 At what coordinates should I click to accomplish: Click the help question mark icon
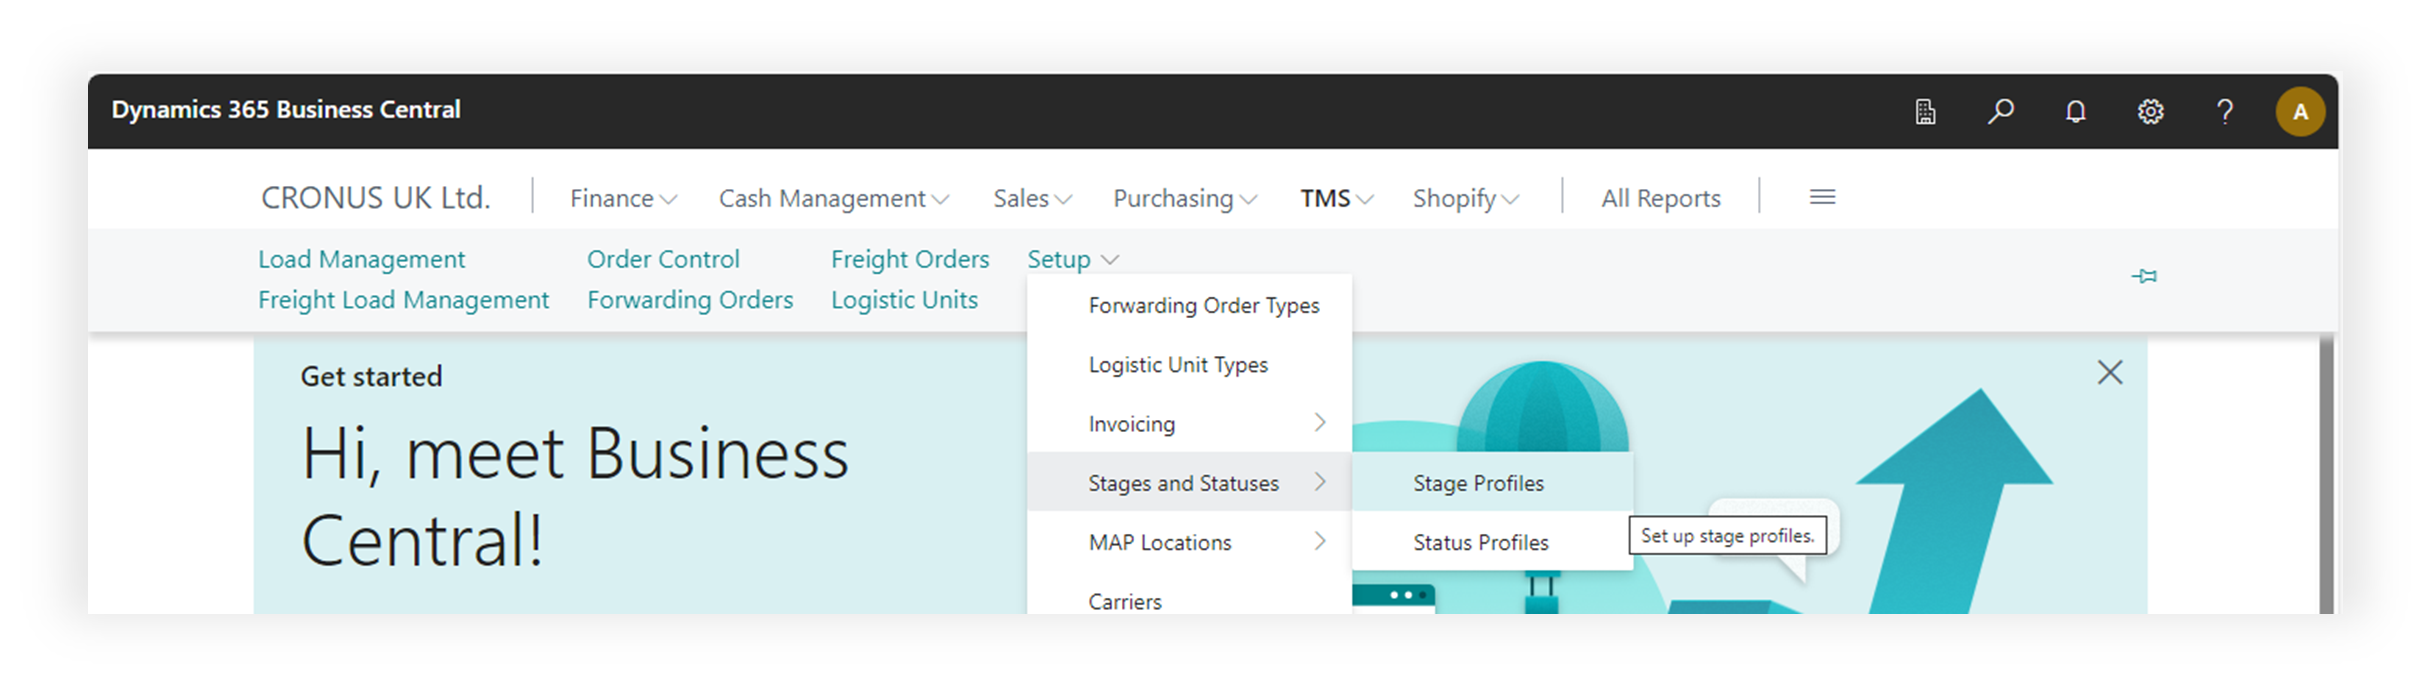click(2225, 111)
